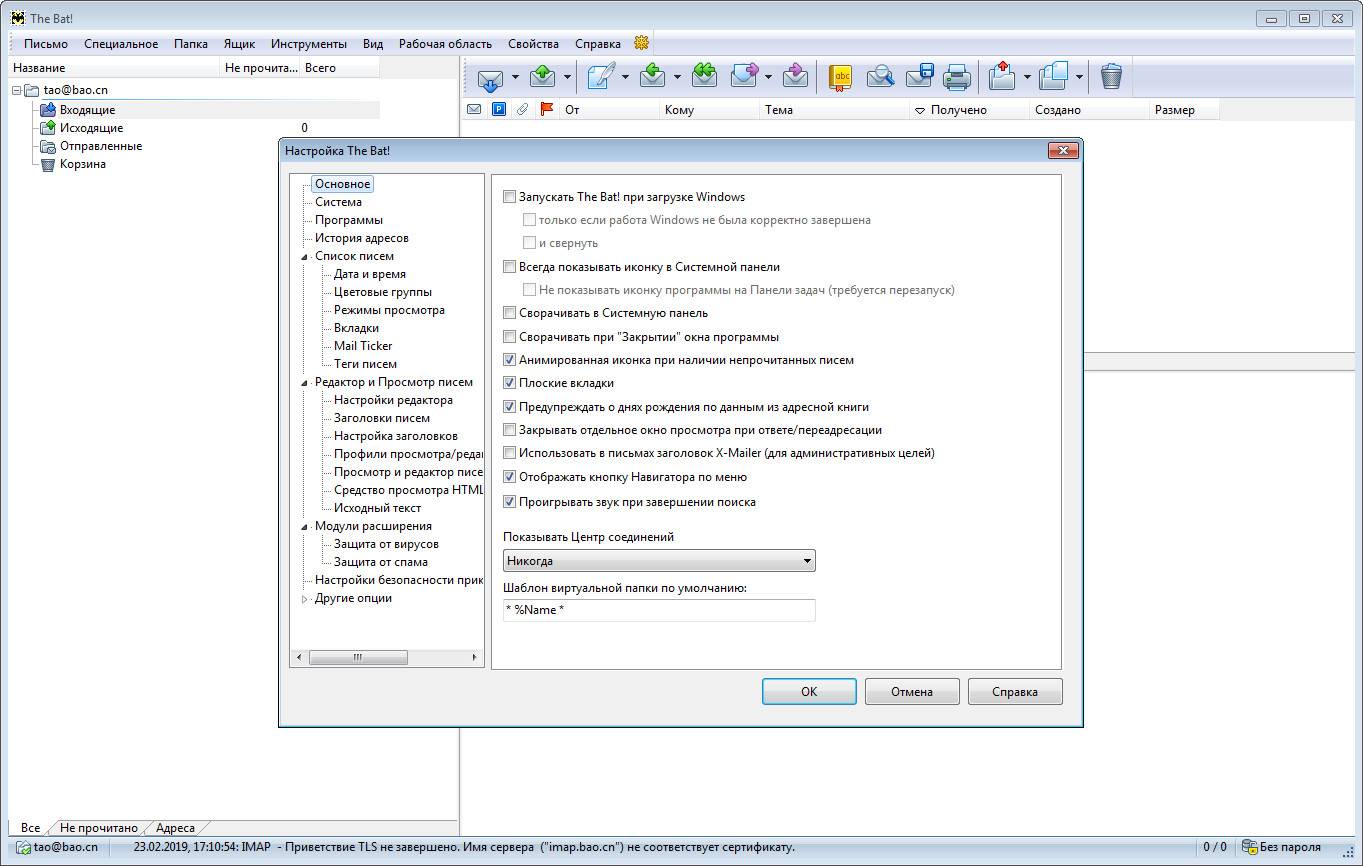Check Сворачивать в Системную панель
Image resolution: width=1363 pixels, height=866 pixels.
tap(510, 313)
